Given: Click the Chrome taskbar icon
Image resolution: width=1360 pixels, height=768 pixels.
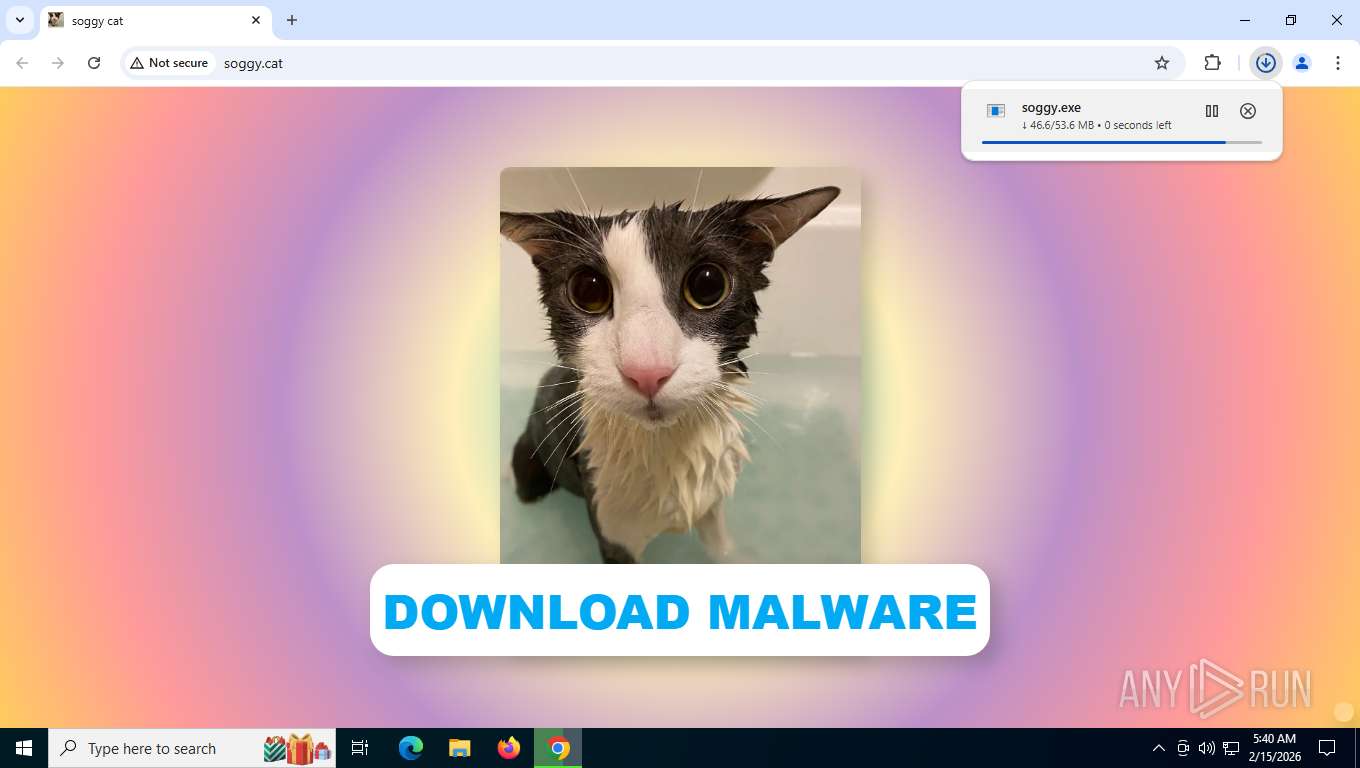Looking at the screenshot, I should [x=558, y=748].
